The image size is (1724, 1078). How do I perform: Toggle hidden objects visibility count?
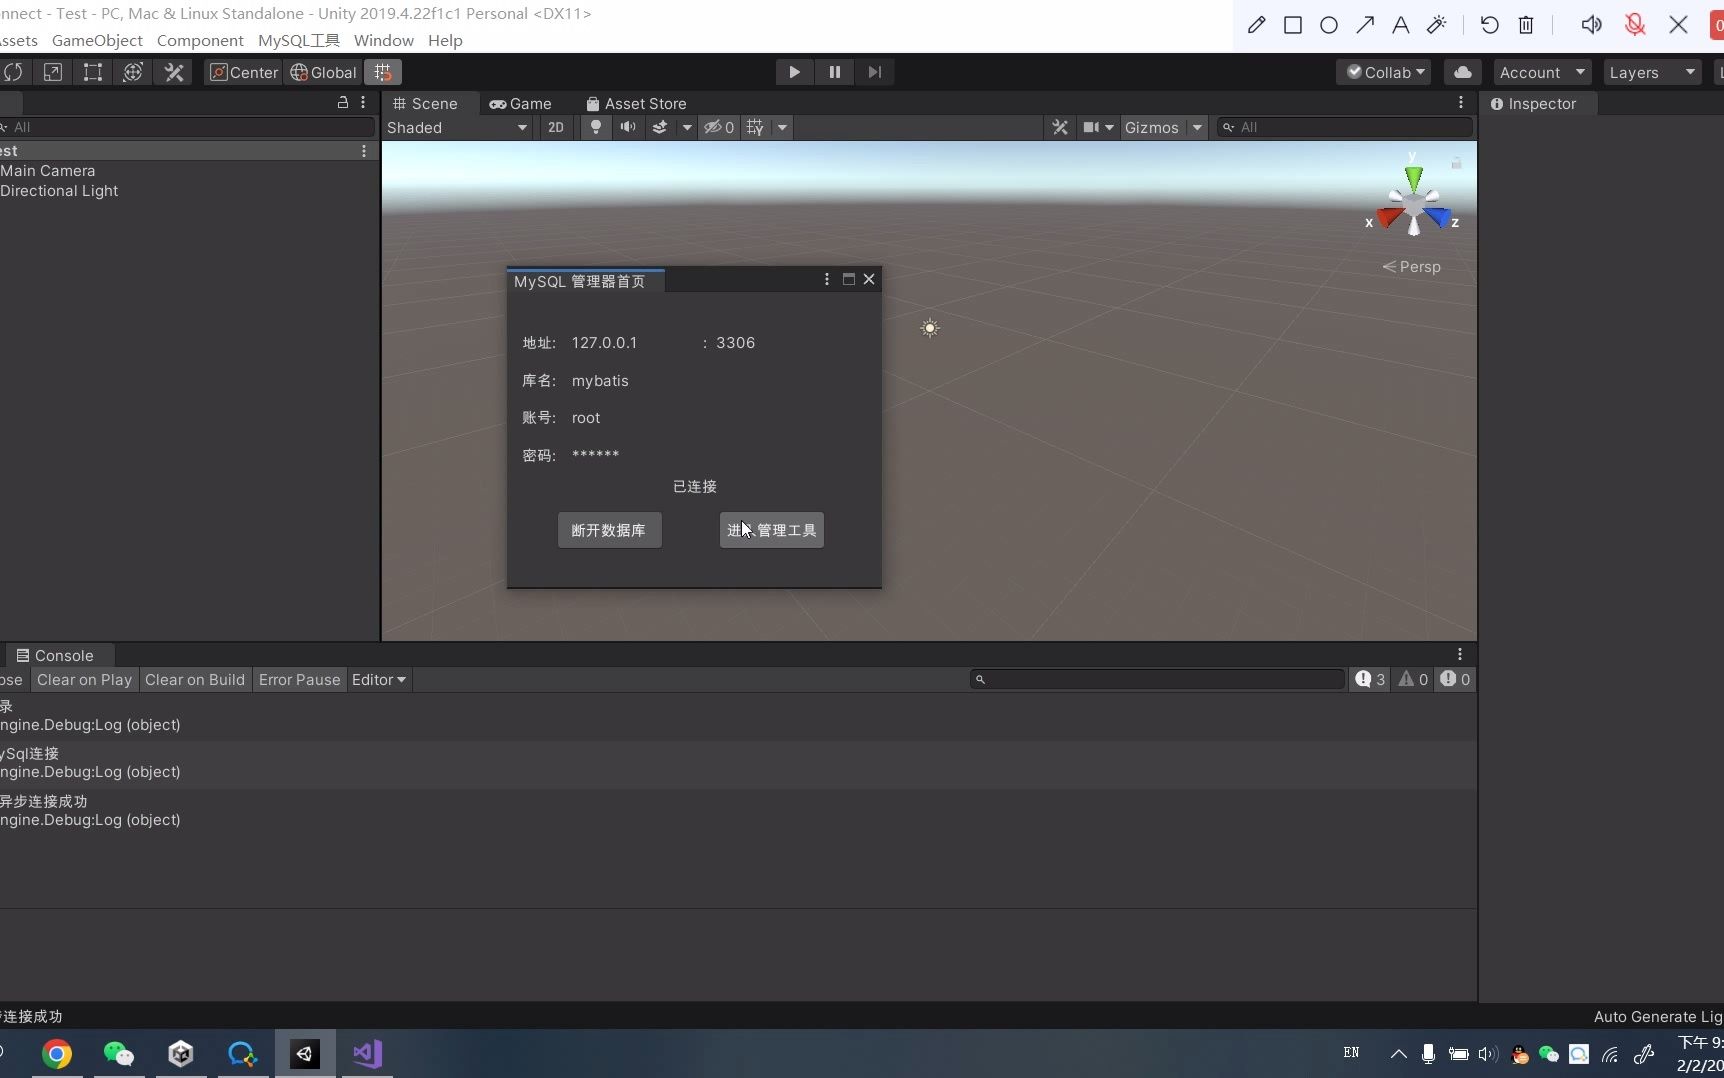pos(719,127)
